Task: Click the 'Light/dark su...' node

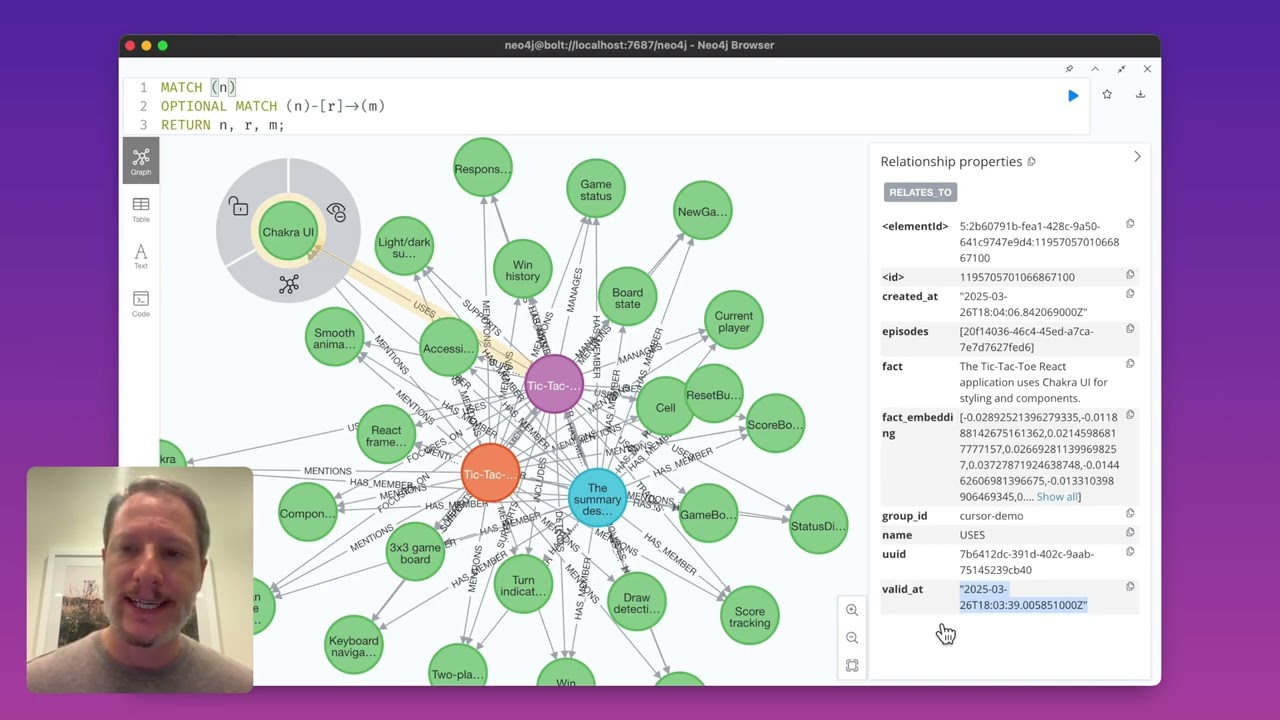Action: 404,246
